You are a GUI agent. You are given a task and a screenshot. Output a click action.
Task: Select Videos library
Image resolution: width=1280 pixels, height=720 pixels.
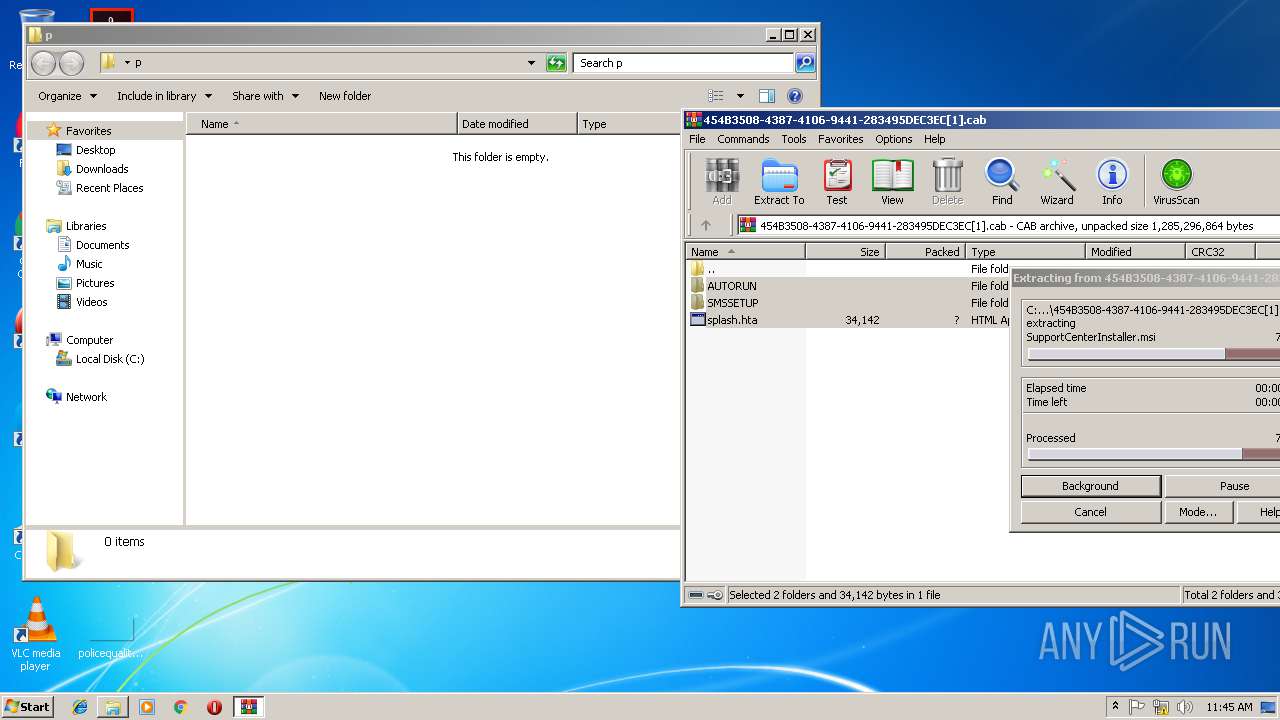pyautogui.click(x=91, y=302)
